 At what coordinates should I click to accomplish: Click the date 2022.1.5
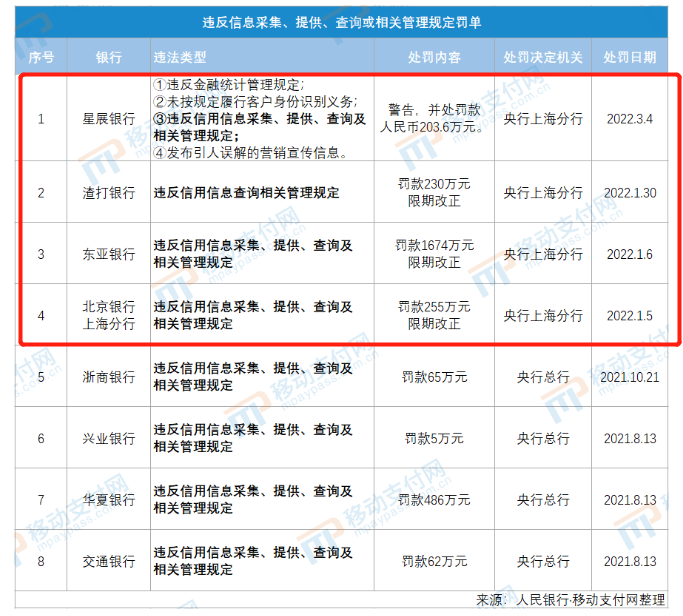click(x=629, y=315)
